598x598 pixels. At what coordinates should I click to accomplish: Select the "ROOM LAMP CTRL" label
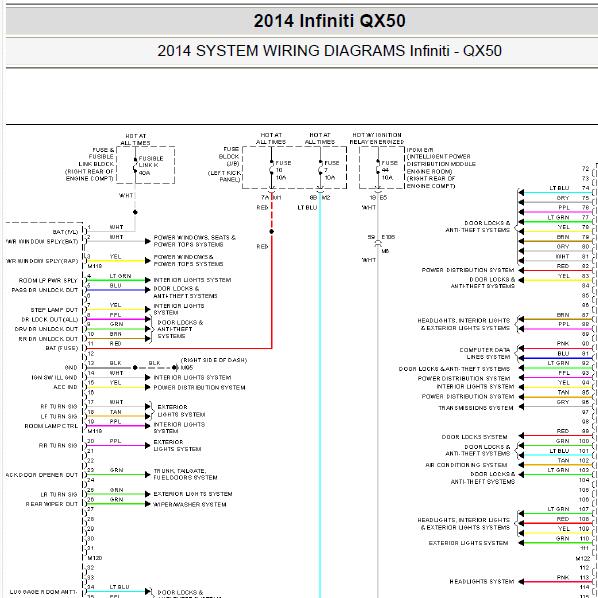click(x=51, y=426)
